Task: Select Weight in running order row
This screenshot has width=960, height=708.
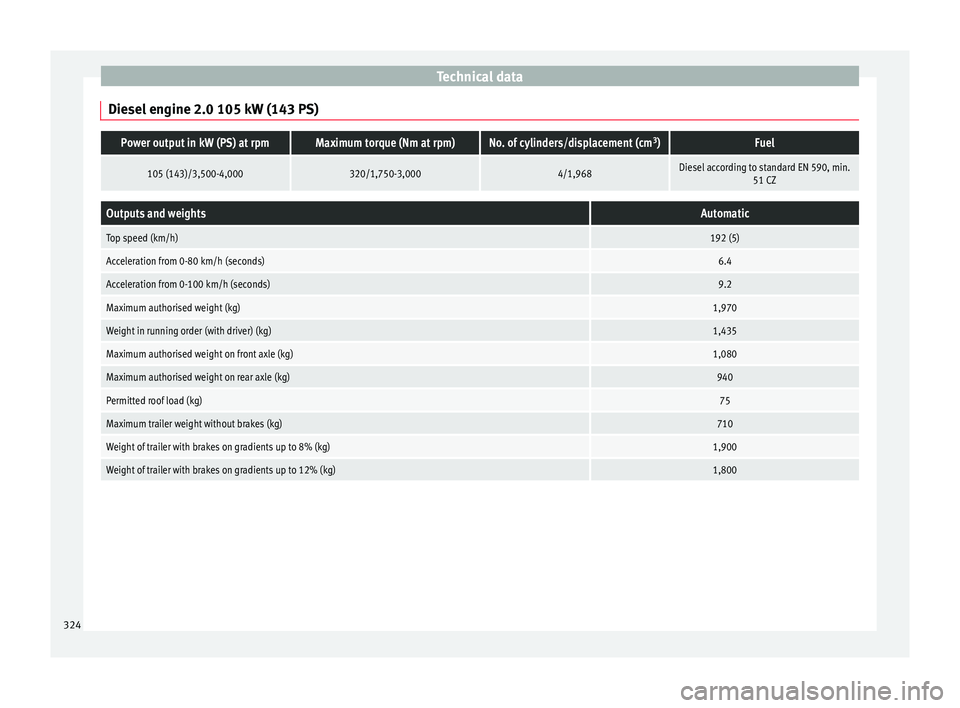Action: pyautogui.click(x=479, y=331)
